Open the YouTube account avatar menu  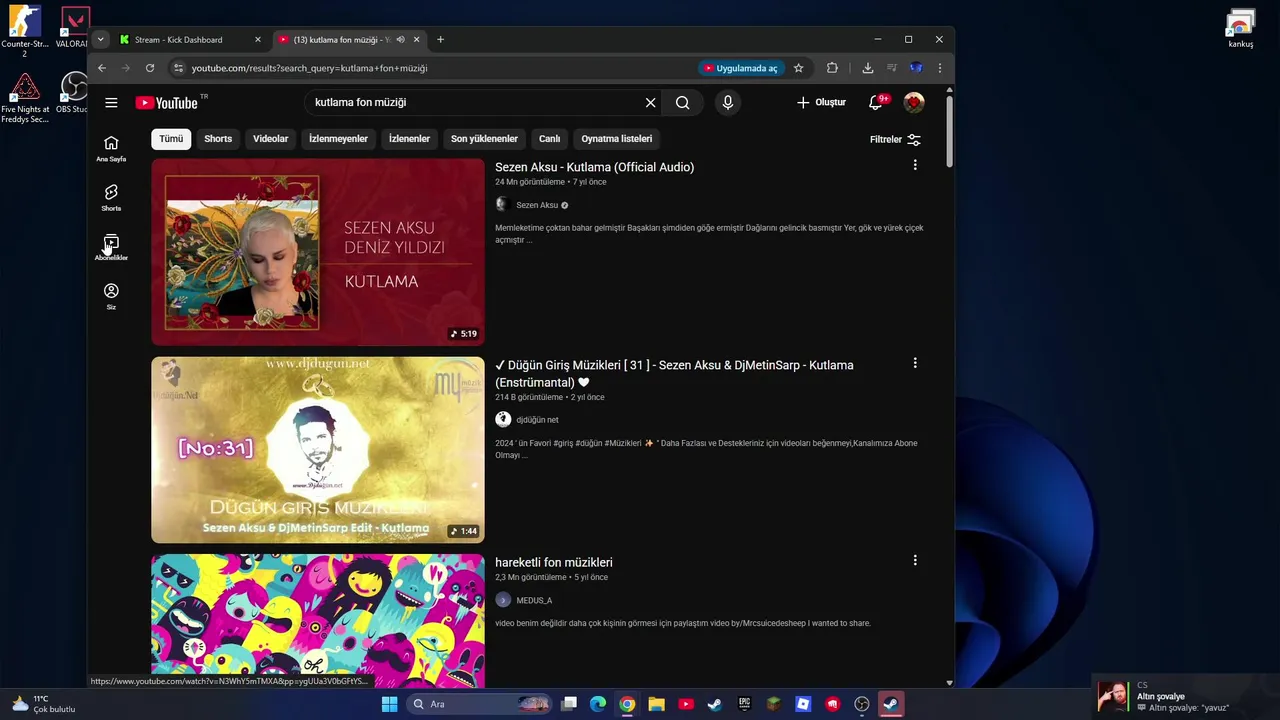[914, 102]
